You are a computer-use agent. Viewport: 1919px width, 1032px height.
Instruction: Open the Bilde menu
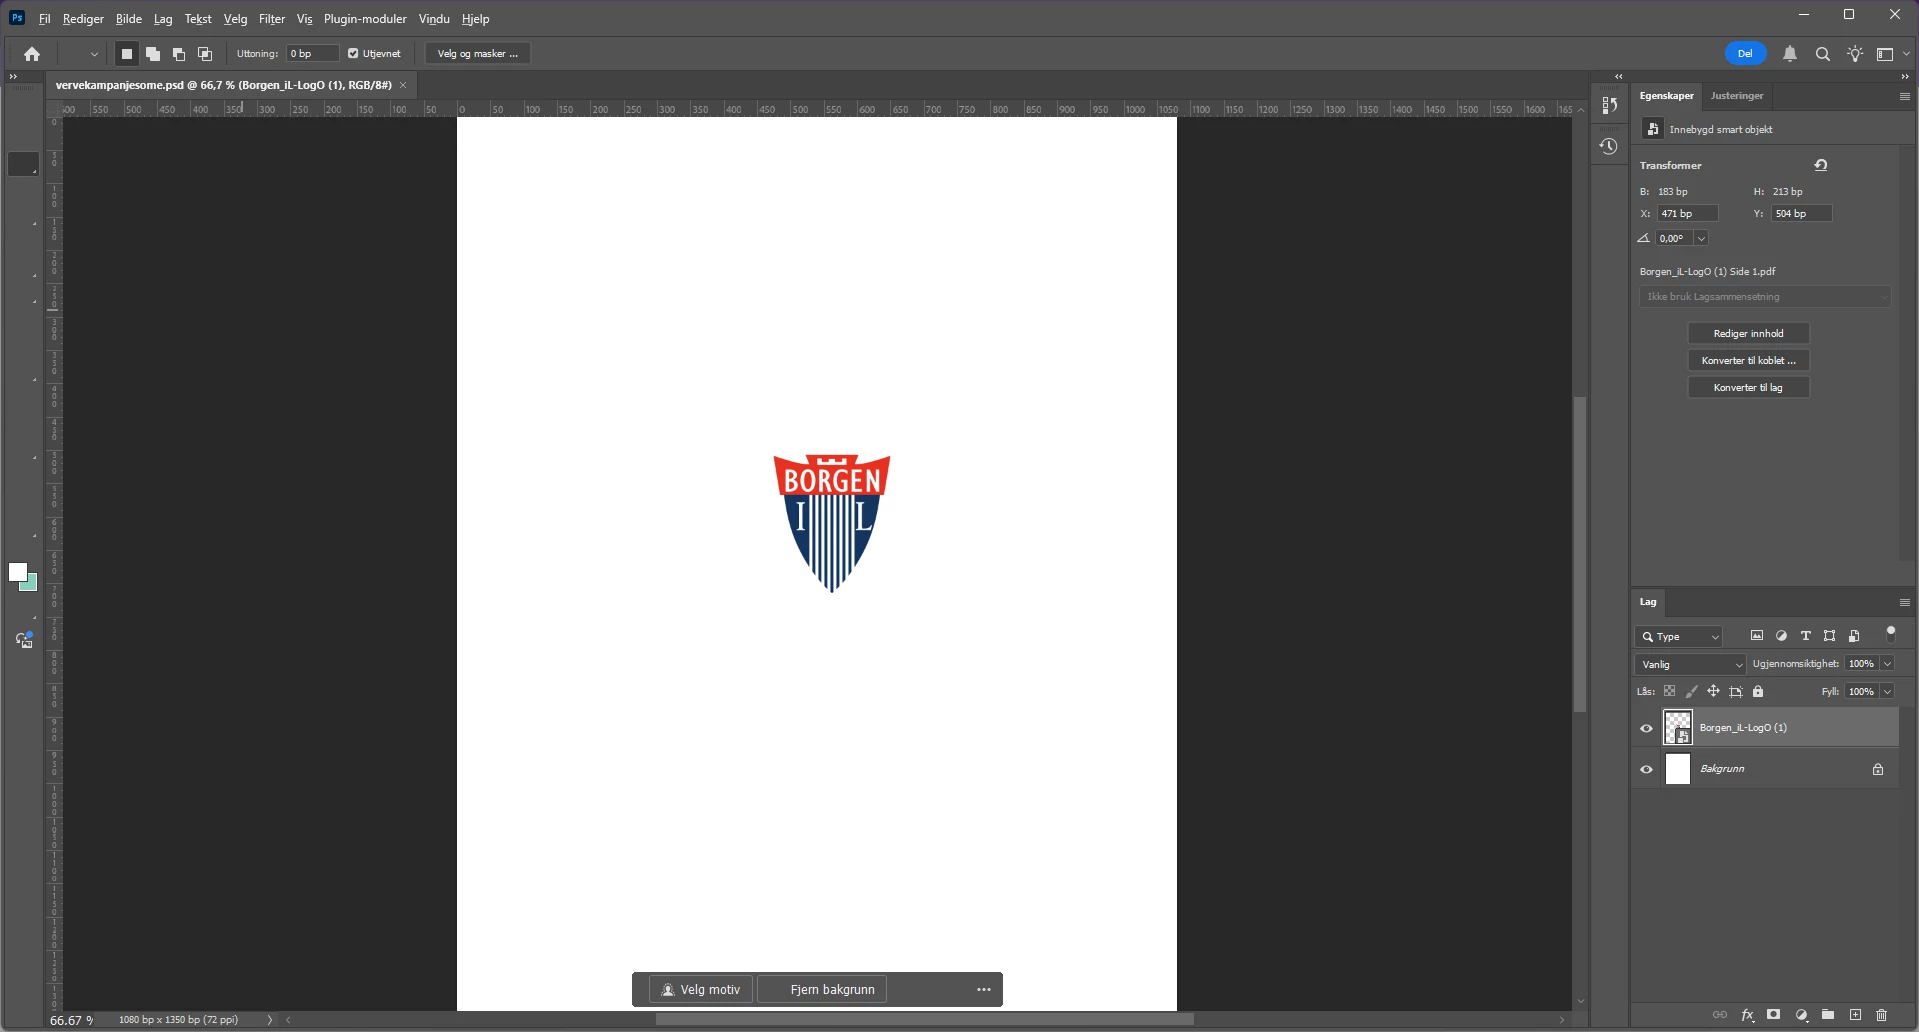click(x=129, y=19)
